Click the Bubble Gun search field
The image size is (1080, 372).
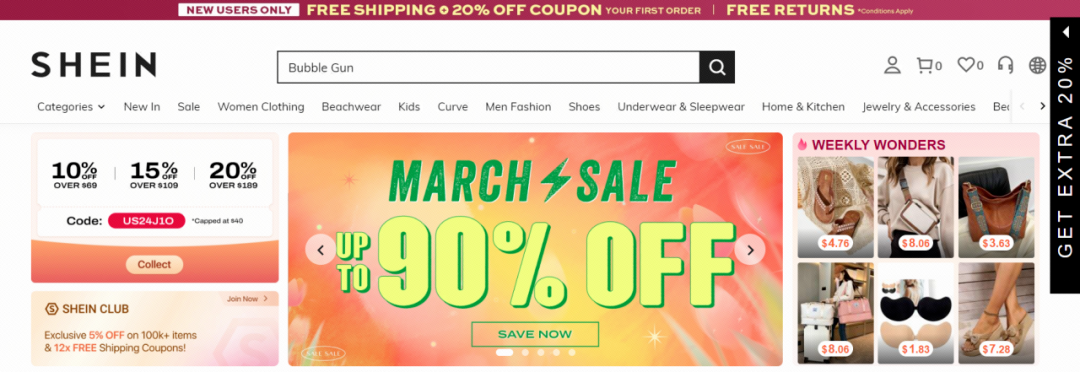[488, 67]
